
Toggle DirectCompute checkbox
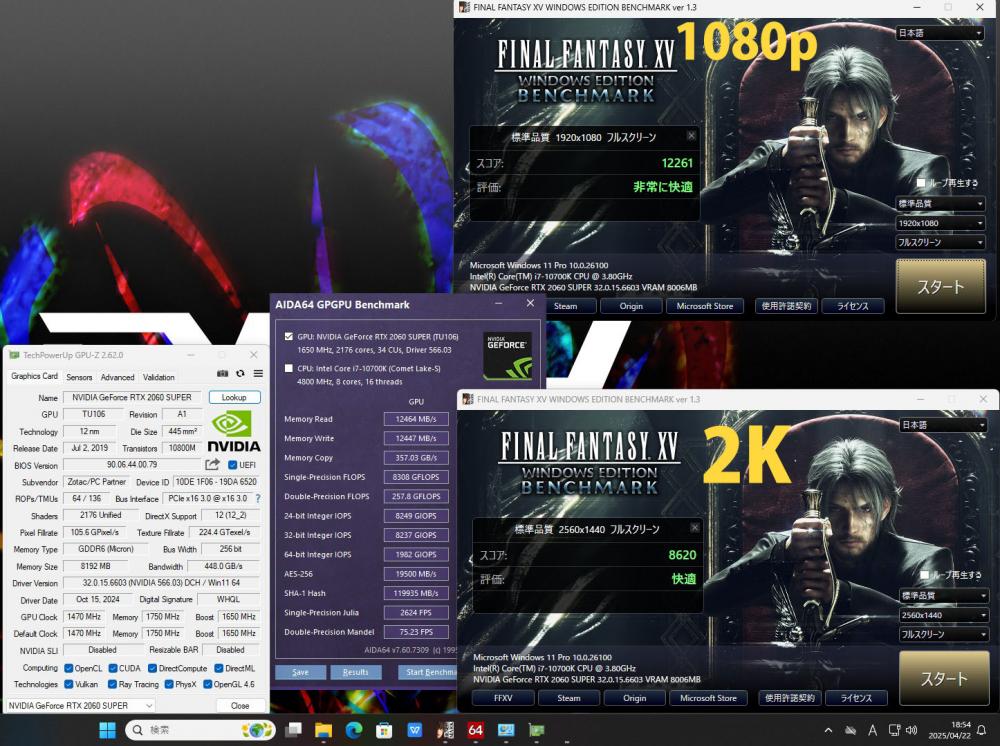point(152,668)
